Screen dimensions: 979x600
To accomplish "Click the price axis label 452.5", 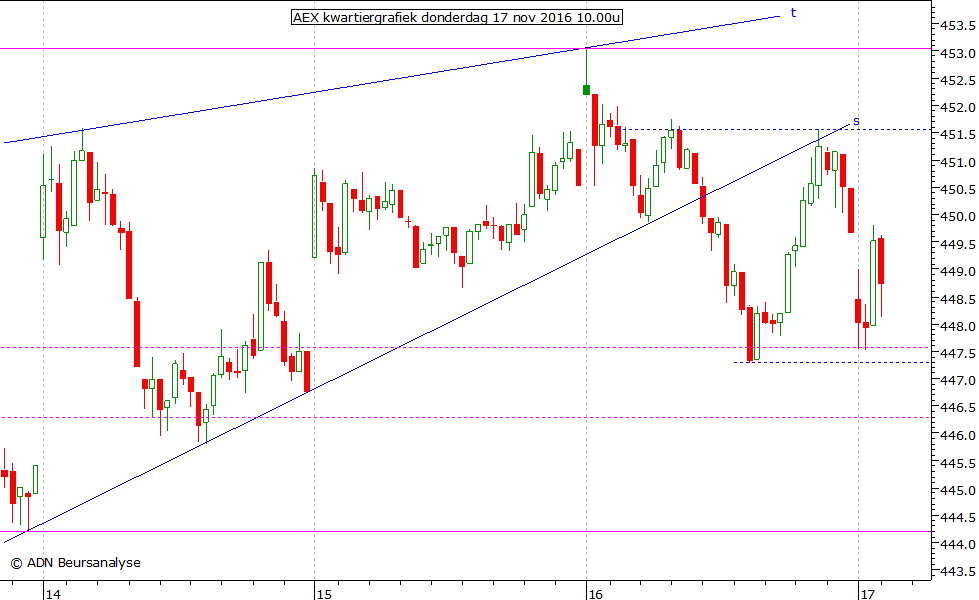I will [958, 81].
